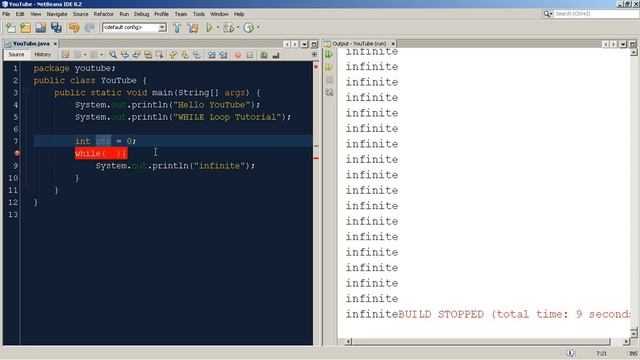The height and width of the screenshot is (360, 640).
Task: Click the Build Project hammer icon
Action: click(x=177, y=28)
